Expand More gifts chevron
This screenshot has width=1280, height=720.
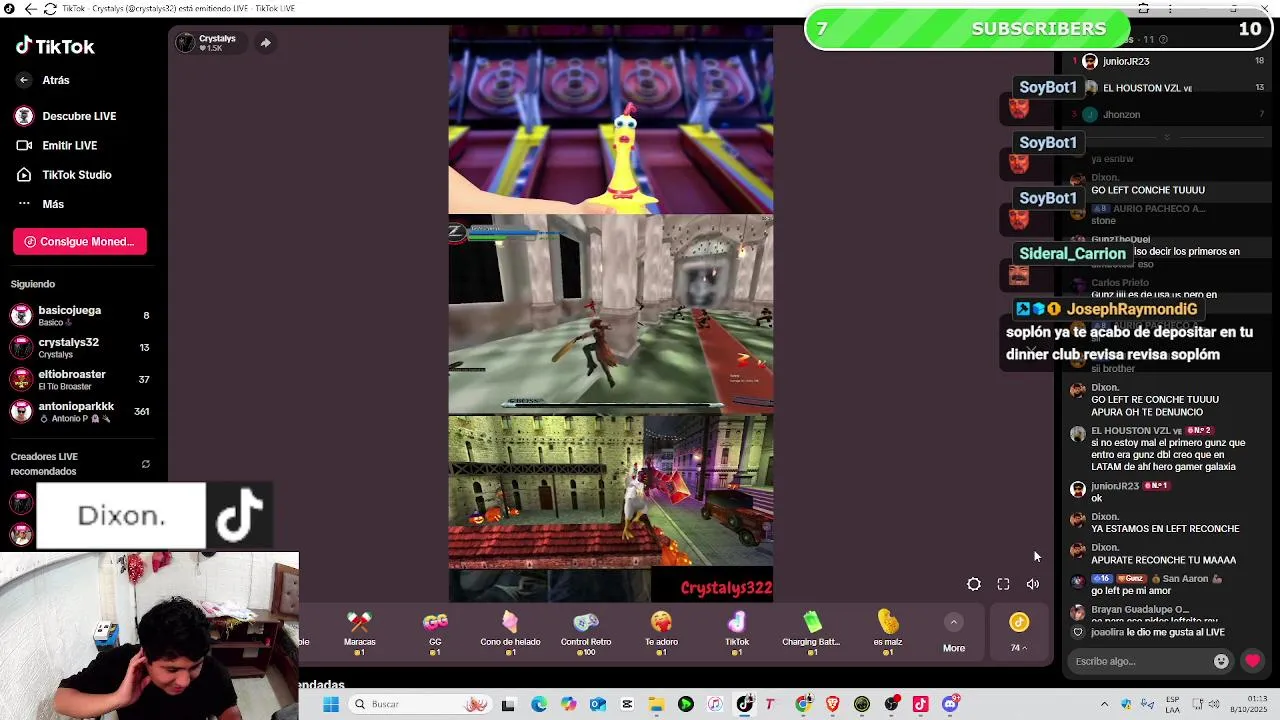[x=954, y=623]
